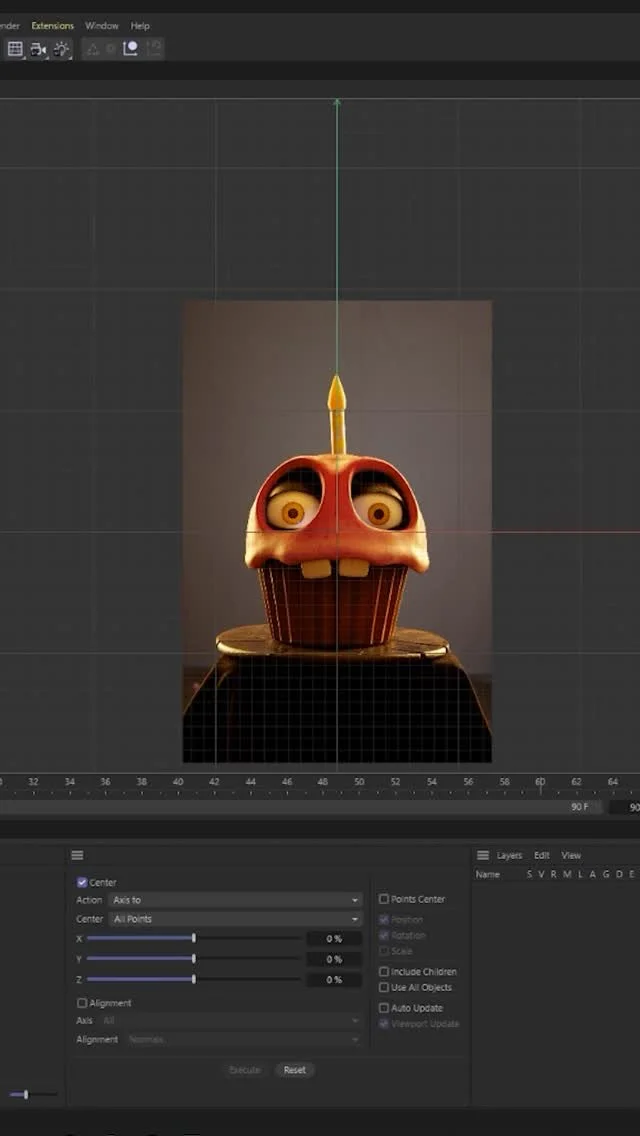This screenshot has width=640, height=1136.
Task: Open the Center dropdown showing All Points
Action: point(235,919)
